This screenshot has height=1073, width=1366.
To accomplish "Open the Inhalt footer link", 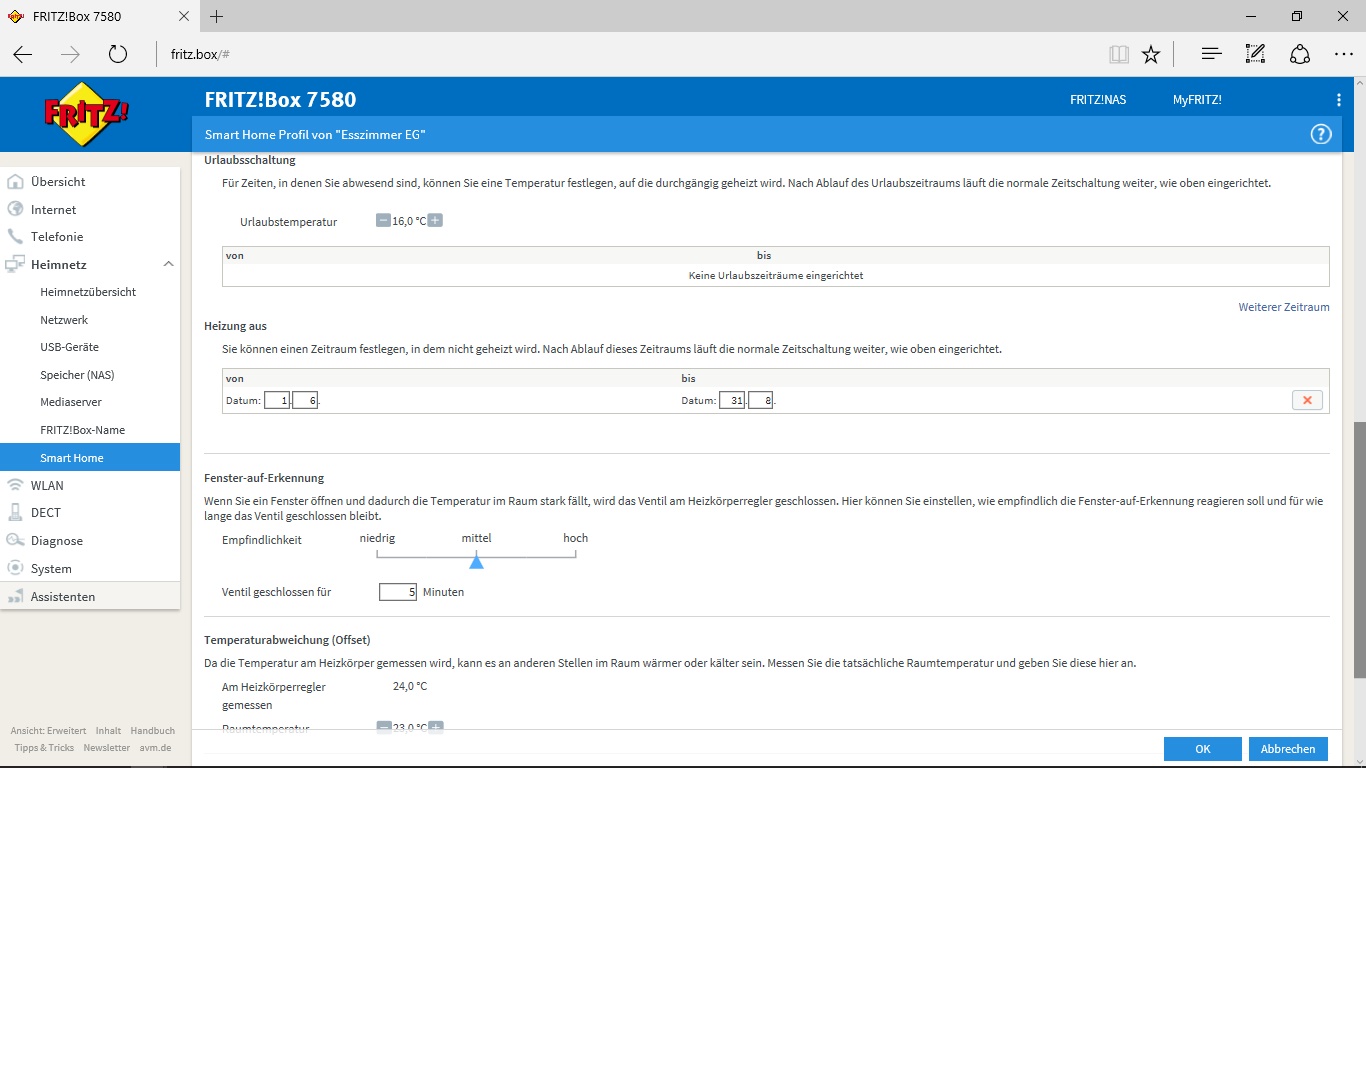I will tap(108, 731).
